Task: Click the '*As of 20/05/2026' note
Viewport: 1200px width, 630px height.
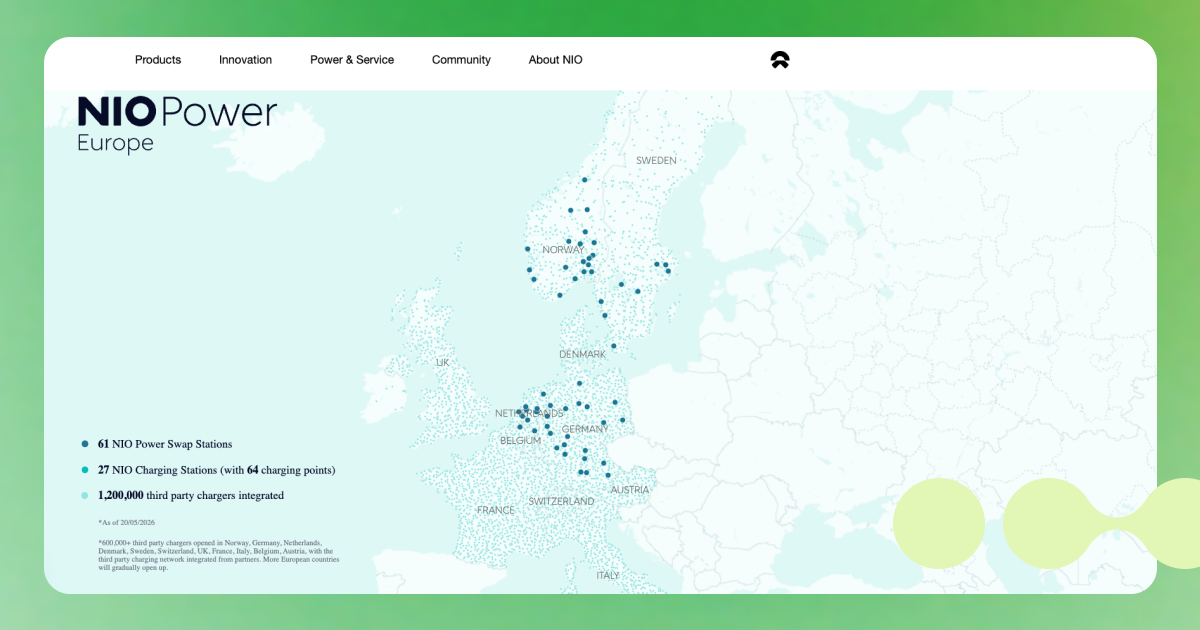Action: 126,522
